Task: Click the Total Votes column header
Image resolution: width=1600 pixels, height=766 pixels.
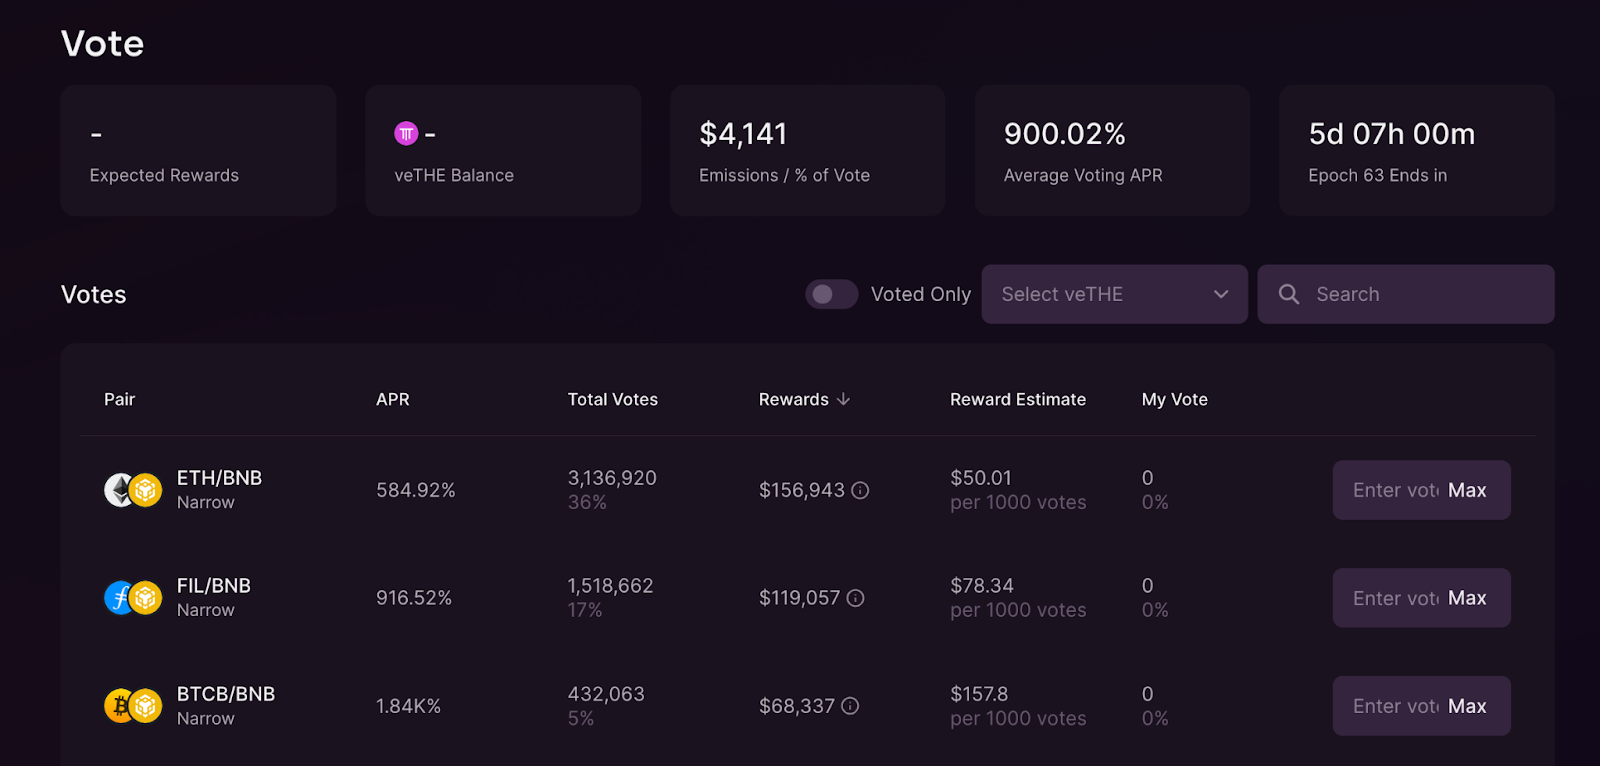Action: 612,399
